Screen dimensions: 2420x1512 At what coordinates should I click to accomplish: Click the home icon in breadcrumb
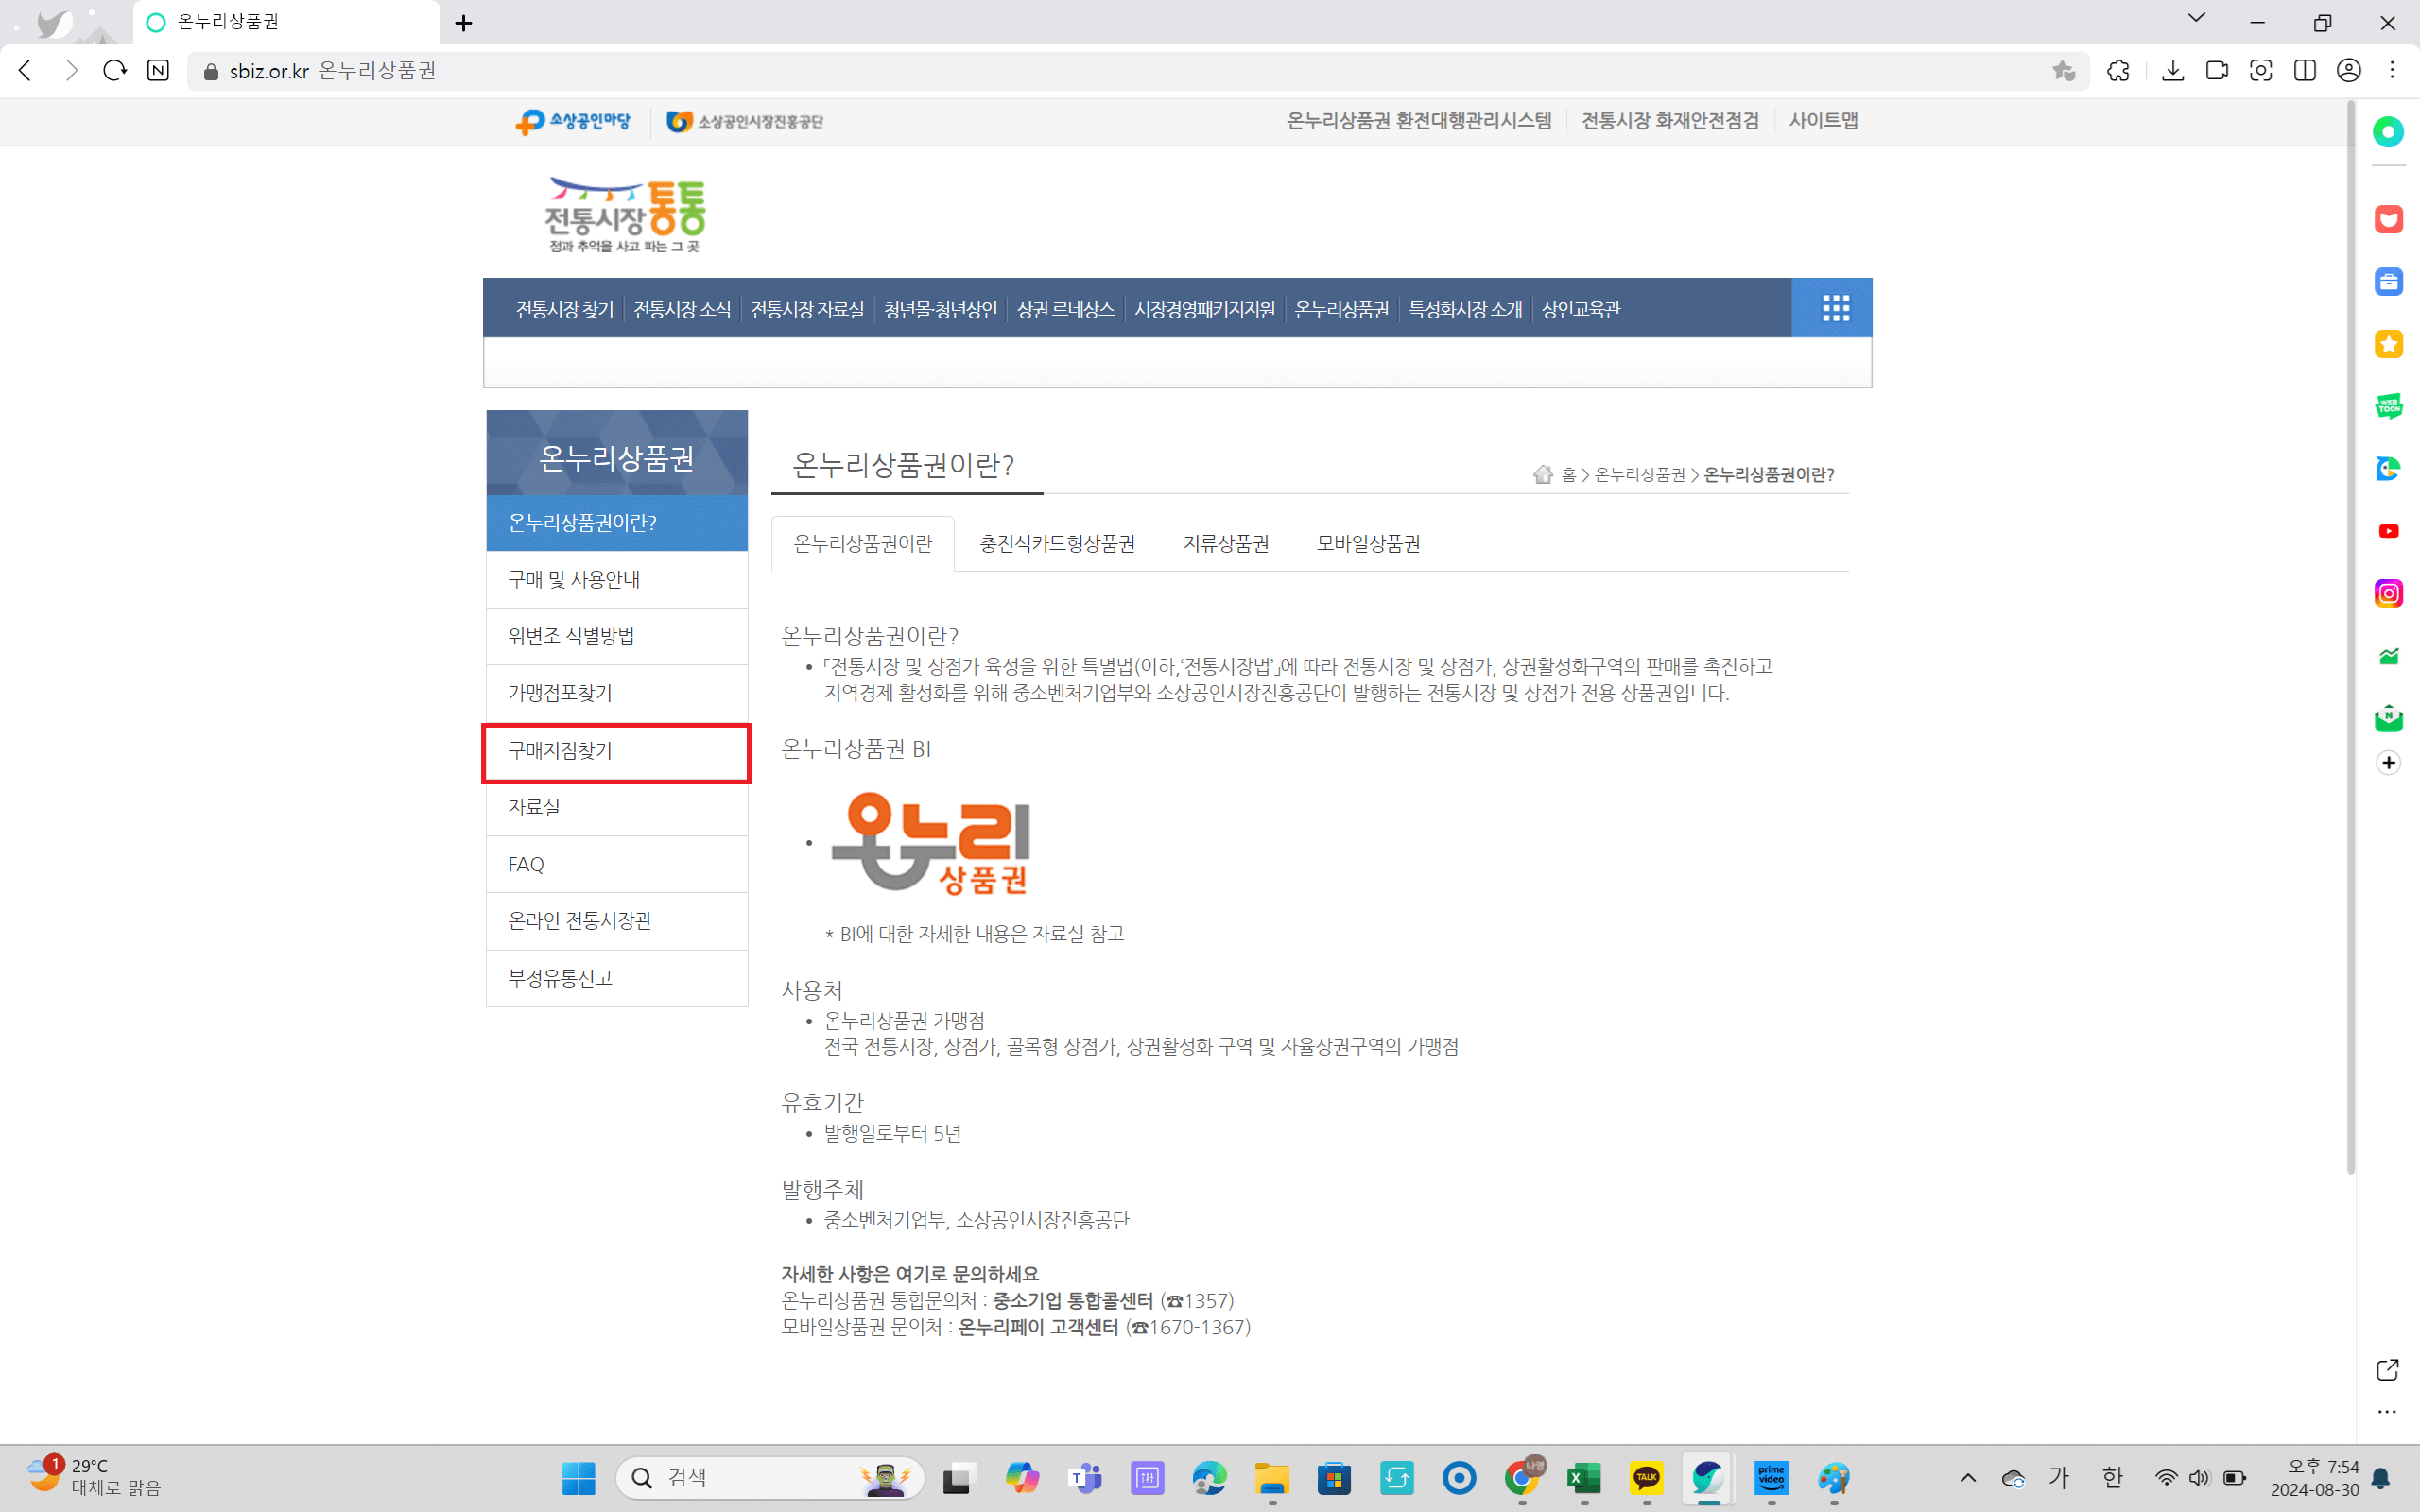(x=1543, y=474)
